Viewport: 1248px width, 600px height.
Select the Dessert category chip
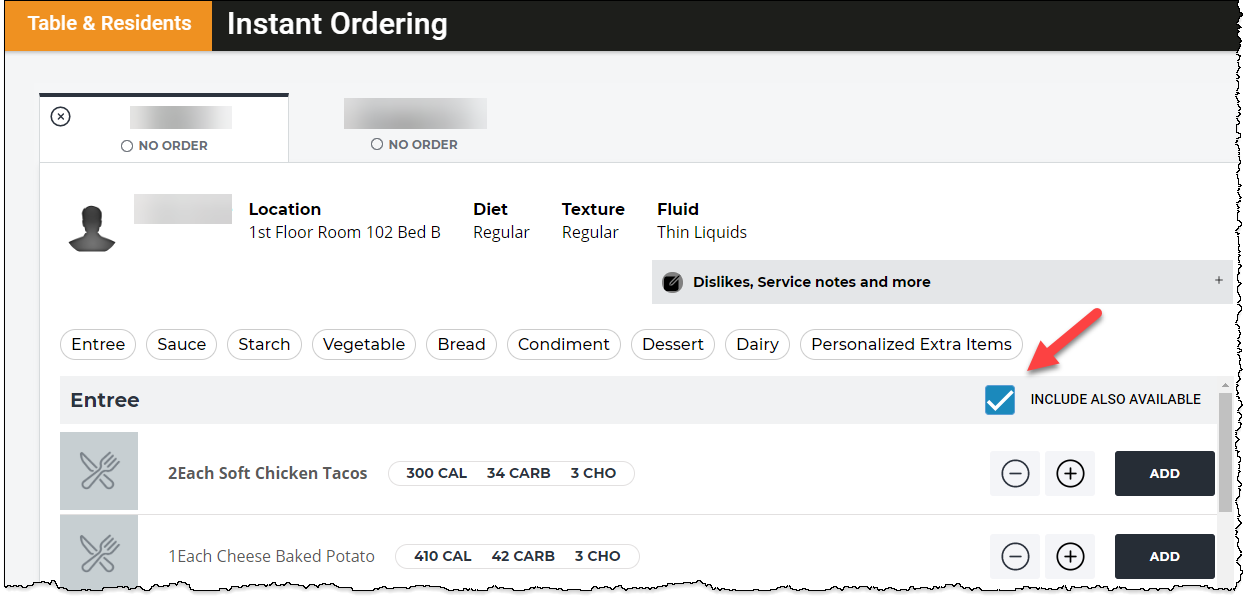click(x=673, y=344)
